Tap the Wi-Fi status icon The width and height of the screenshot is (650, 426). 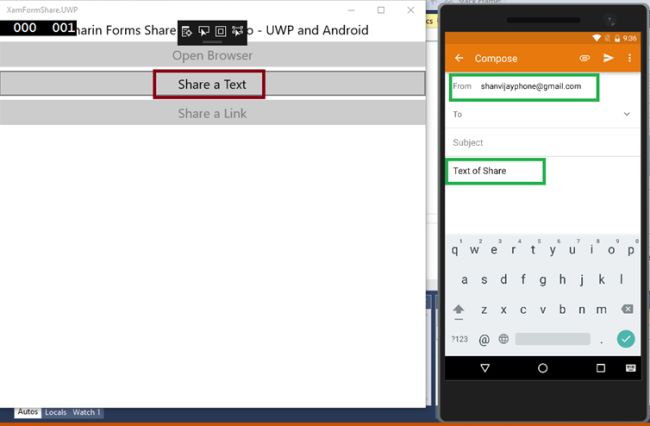coord(596,38)
